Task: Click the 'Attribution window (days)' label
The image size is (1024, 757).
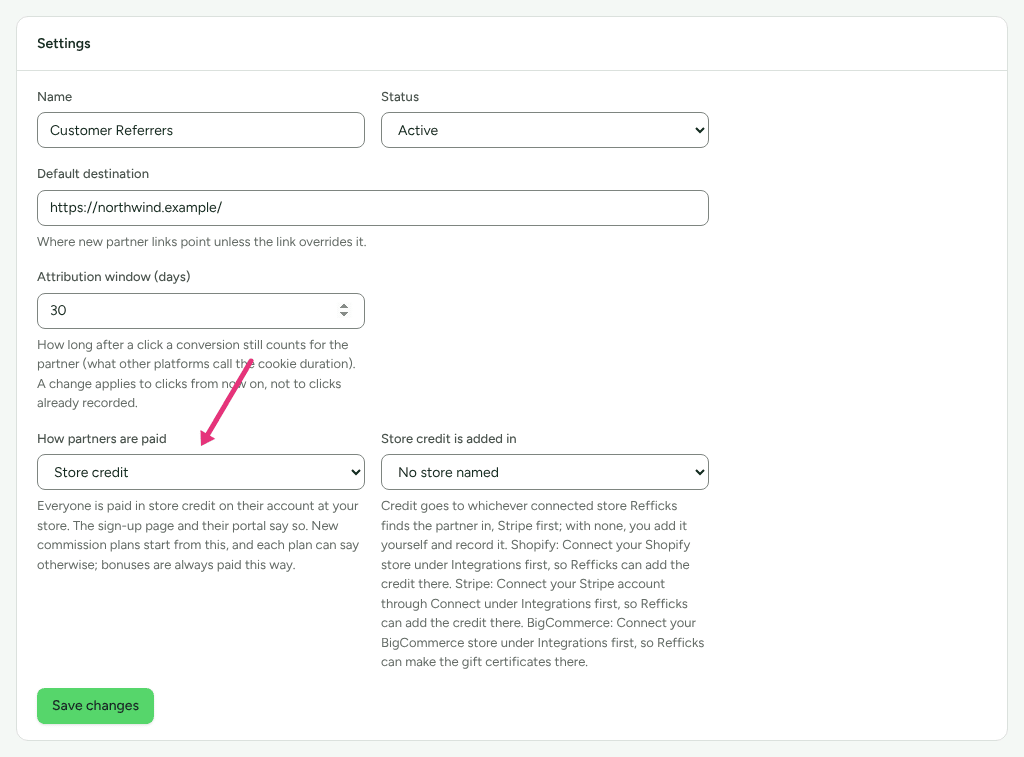Action: coord(114,276)
